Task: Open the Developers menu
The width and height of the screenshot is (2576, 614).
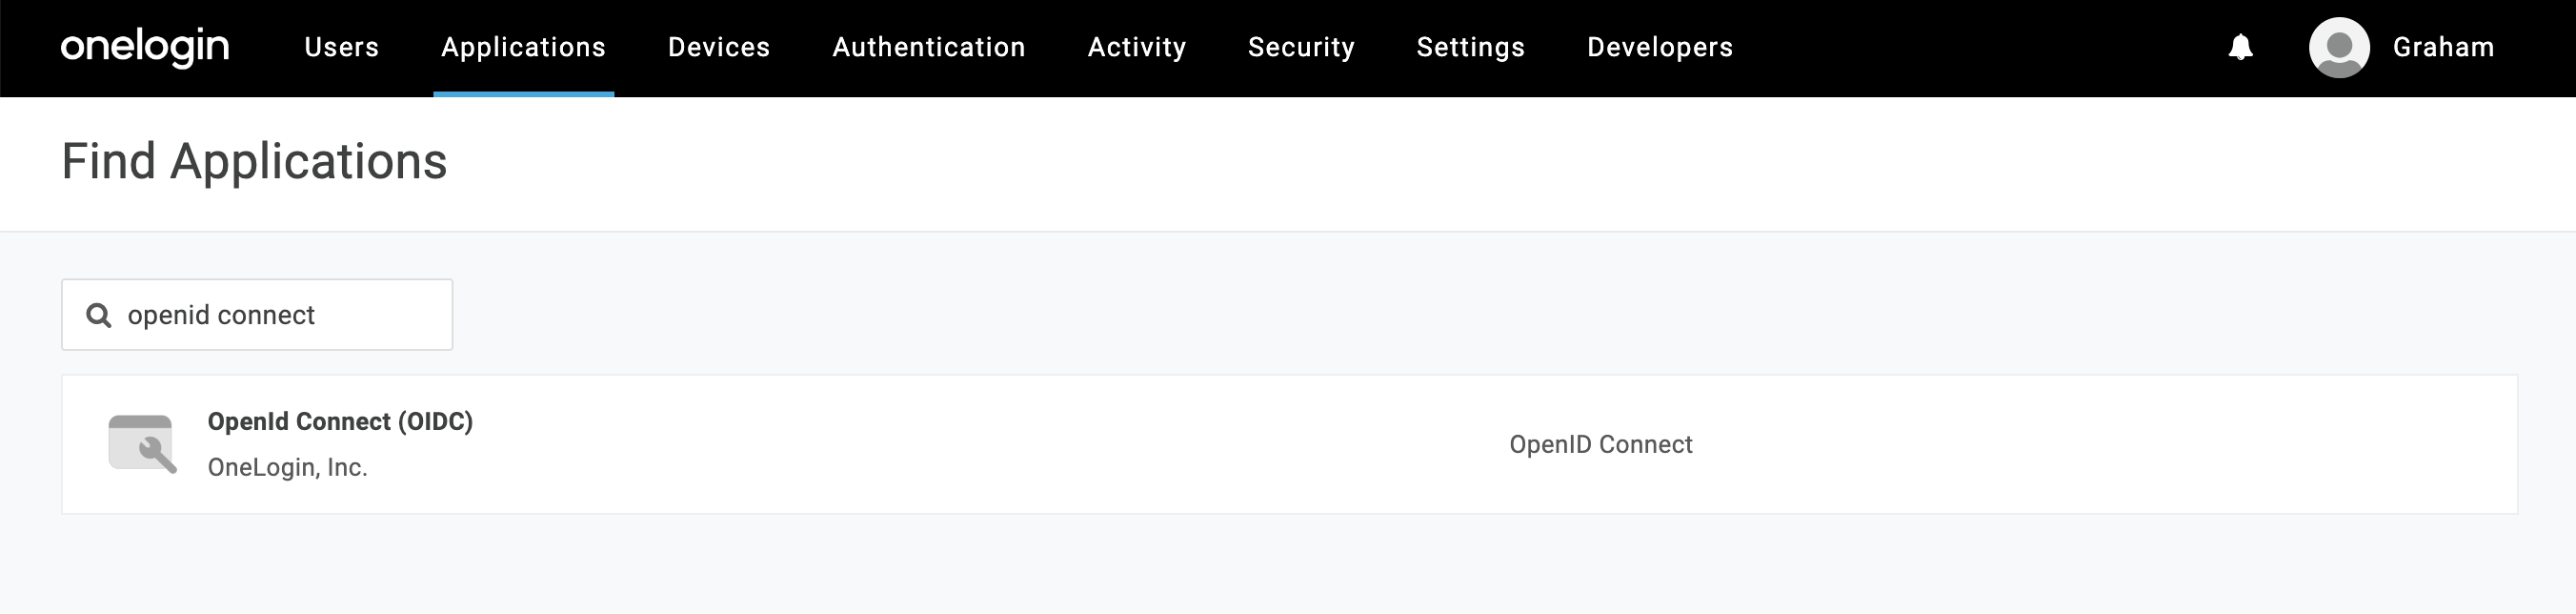Action: tap(1660, 47)
